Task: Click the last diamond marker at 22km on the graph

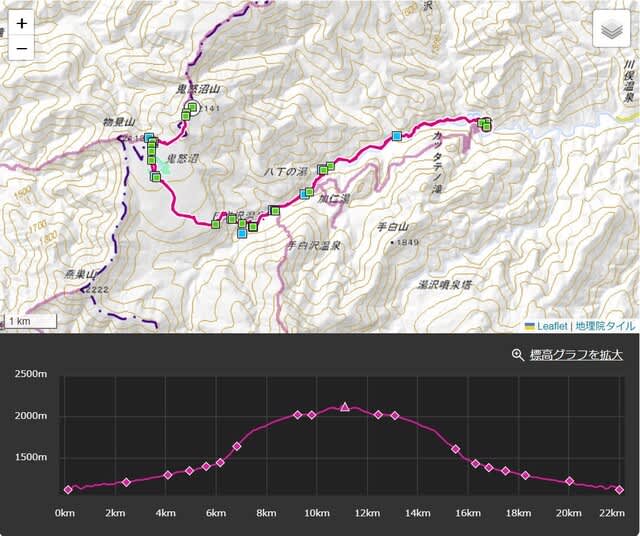Action: (620, 490)
